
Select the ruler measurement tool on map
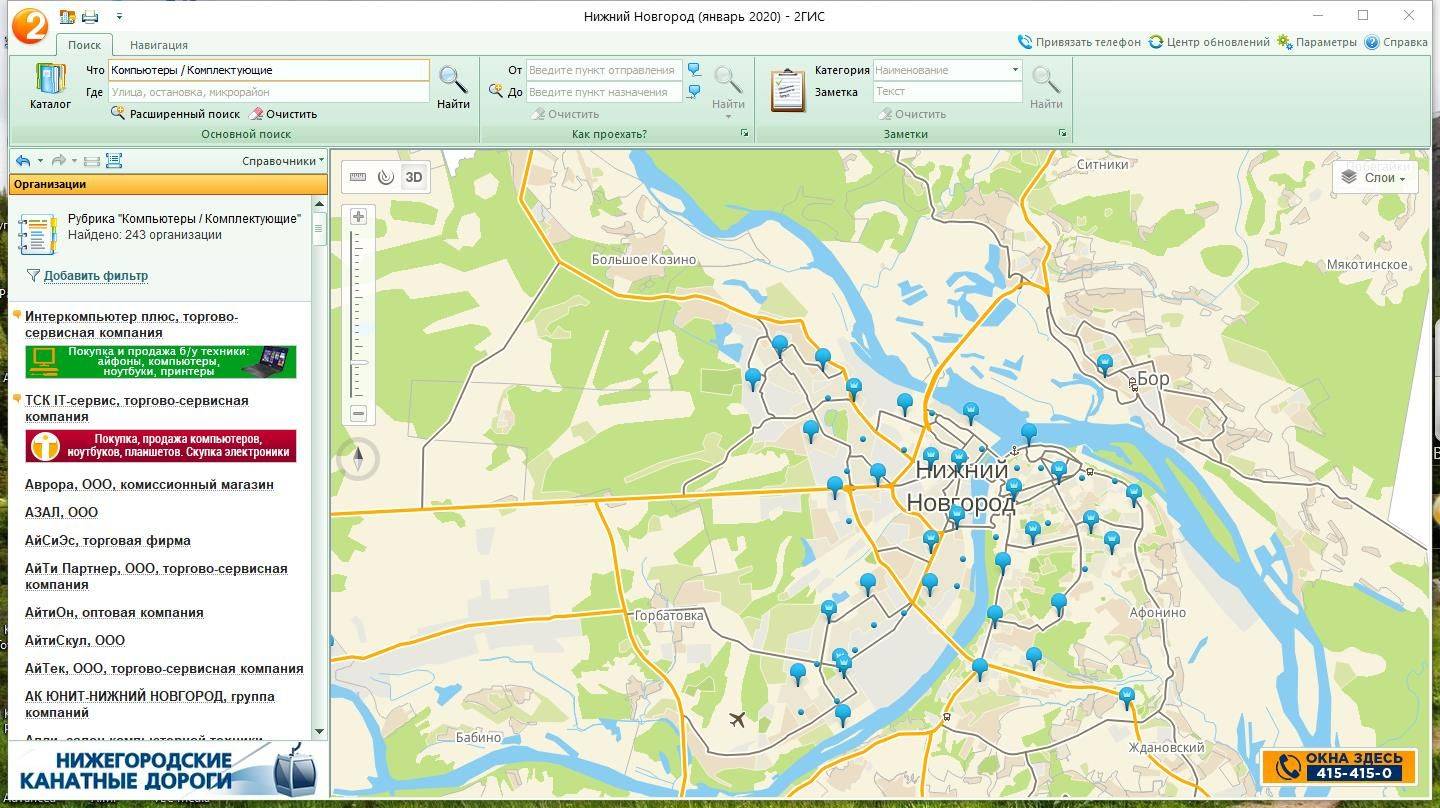tap(358, 177)
